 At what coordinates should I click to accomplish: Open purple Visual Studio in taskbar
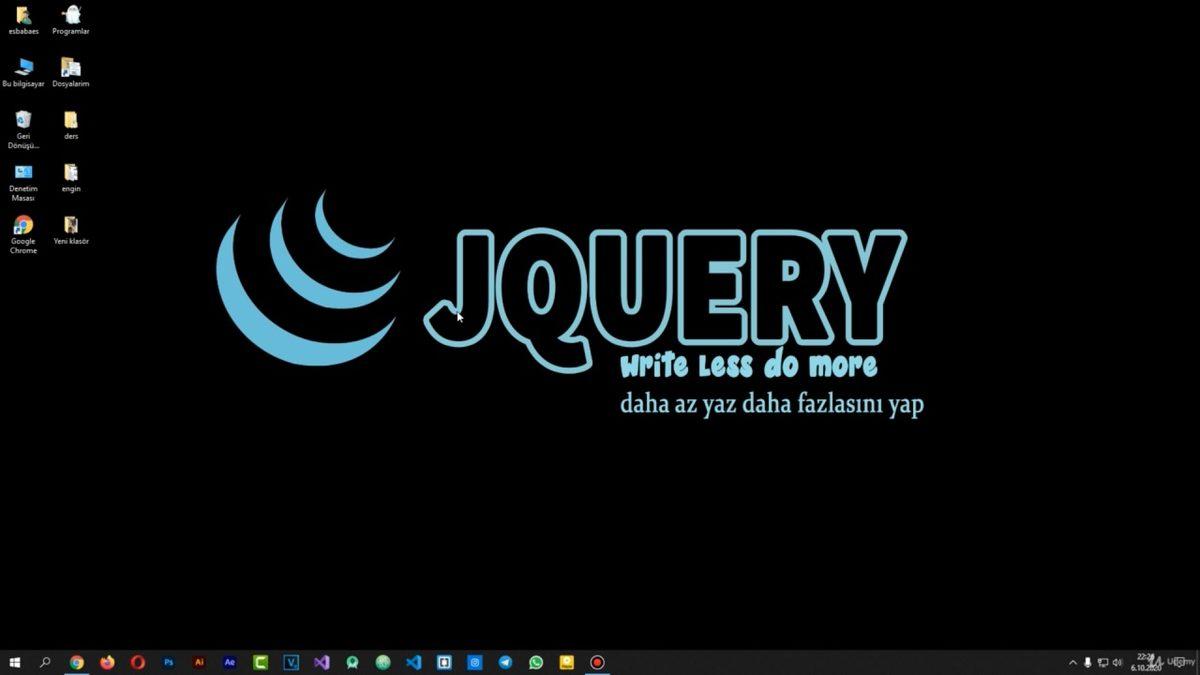click(x=321, y=662)
